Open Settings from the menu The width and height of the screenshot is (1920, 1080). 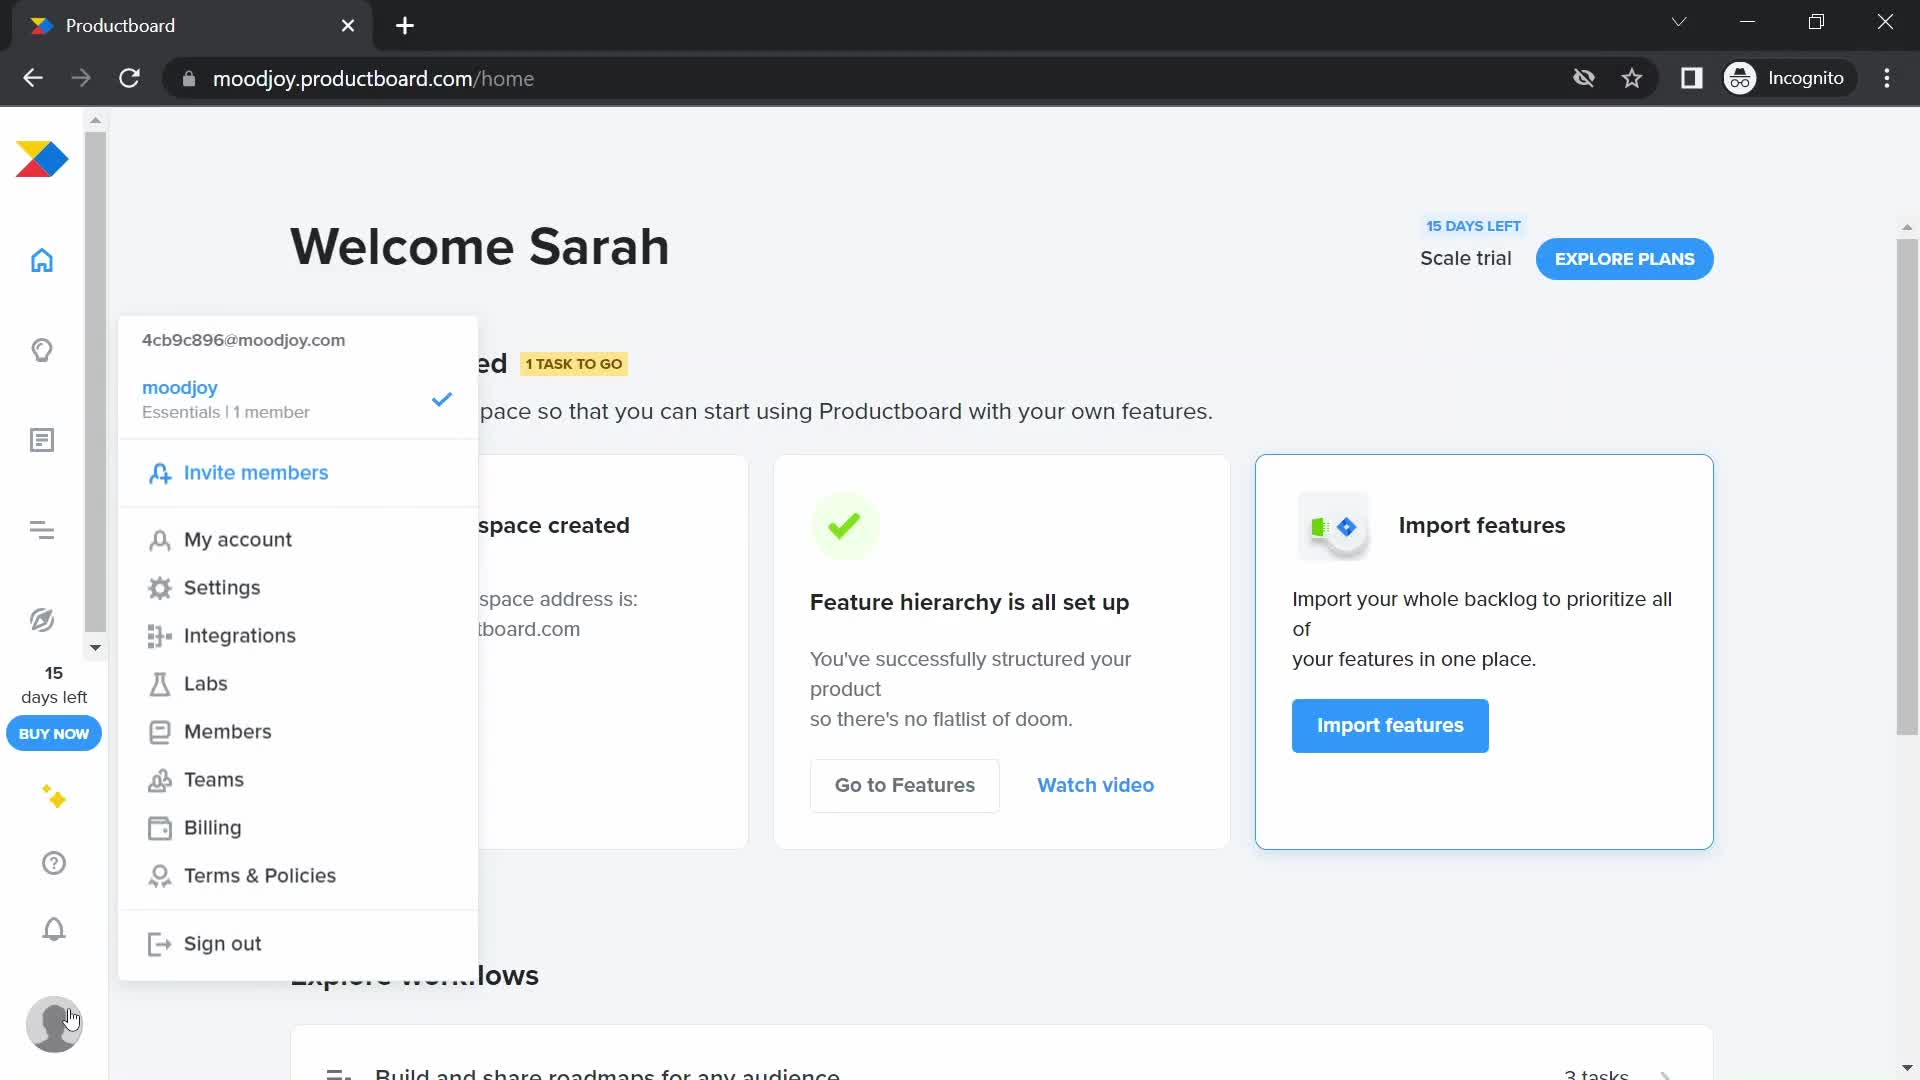pyautogui.click(x=298, y=588)
